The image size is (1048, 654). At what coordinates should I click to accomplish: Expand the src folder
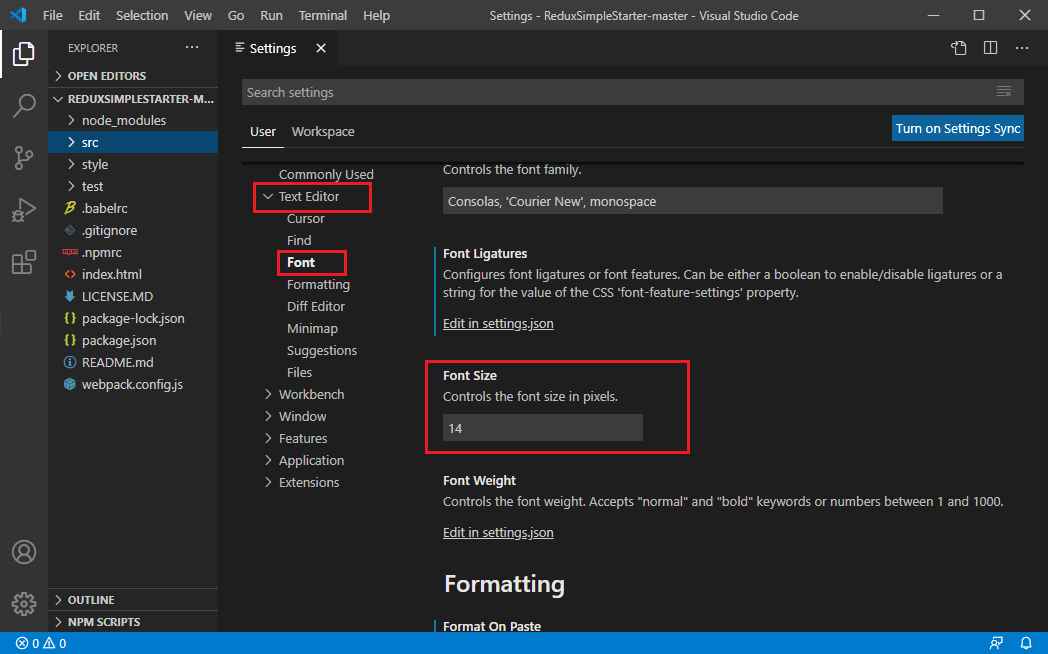tap(133, 142)
